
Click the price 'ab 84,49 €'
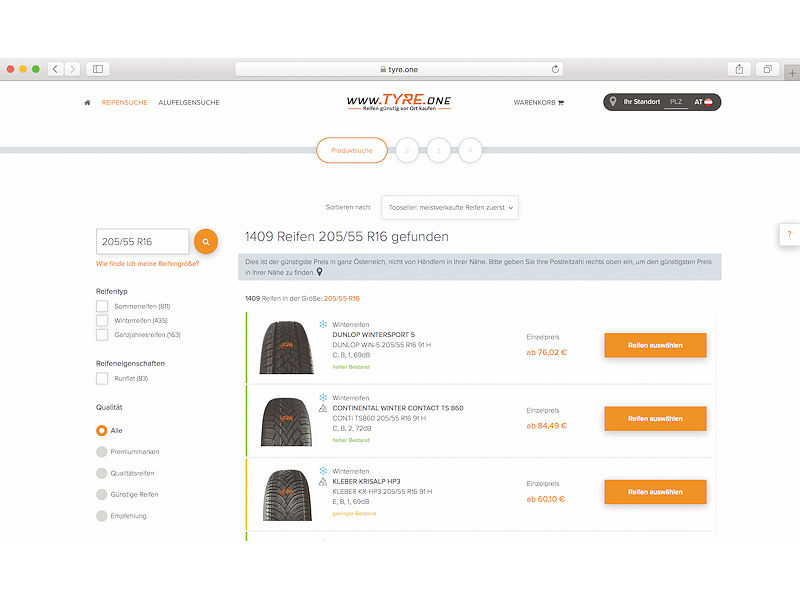click(546, 426)
